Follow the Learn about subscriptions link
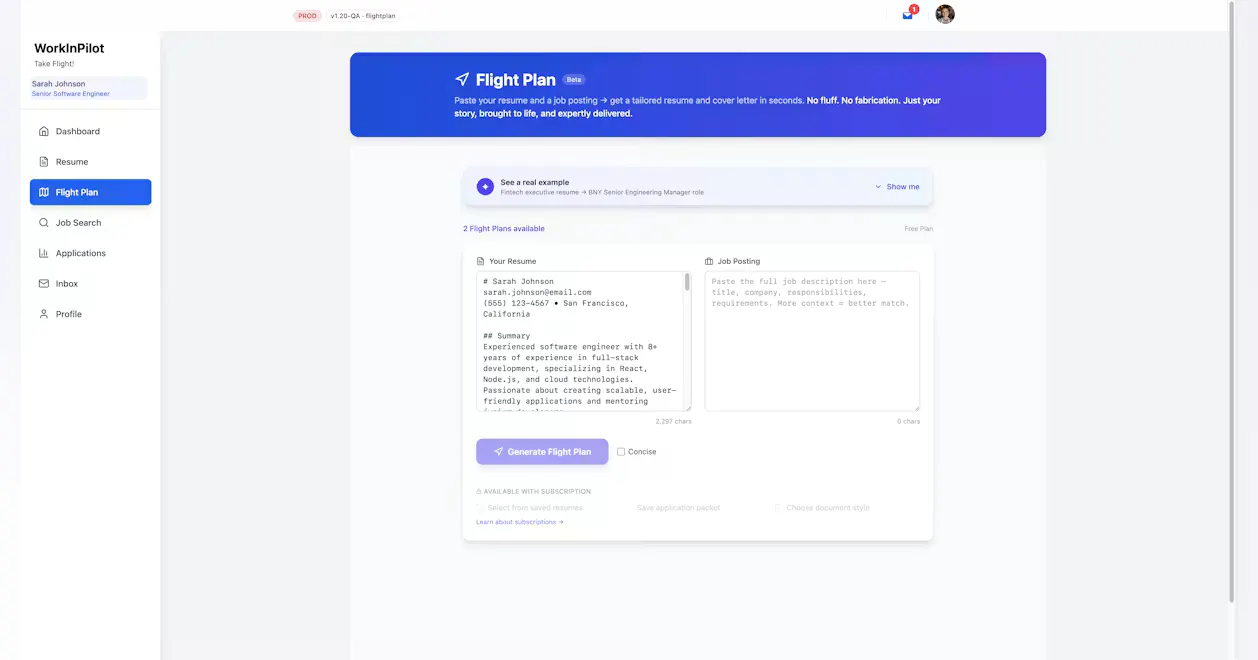1258x660 pixels. click(520, 522)
